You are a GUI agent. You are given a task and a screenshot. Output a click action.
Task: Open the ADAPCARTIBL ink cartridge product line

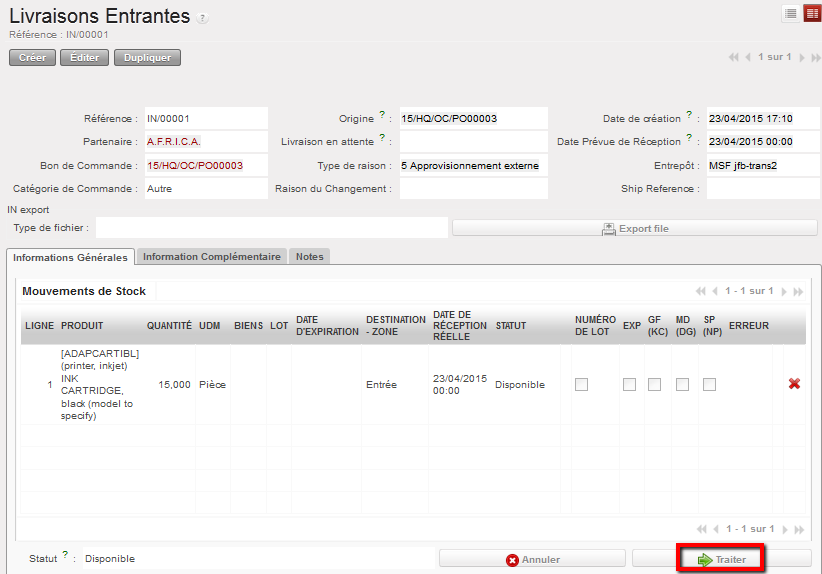pos(100,385)
